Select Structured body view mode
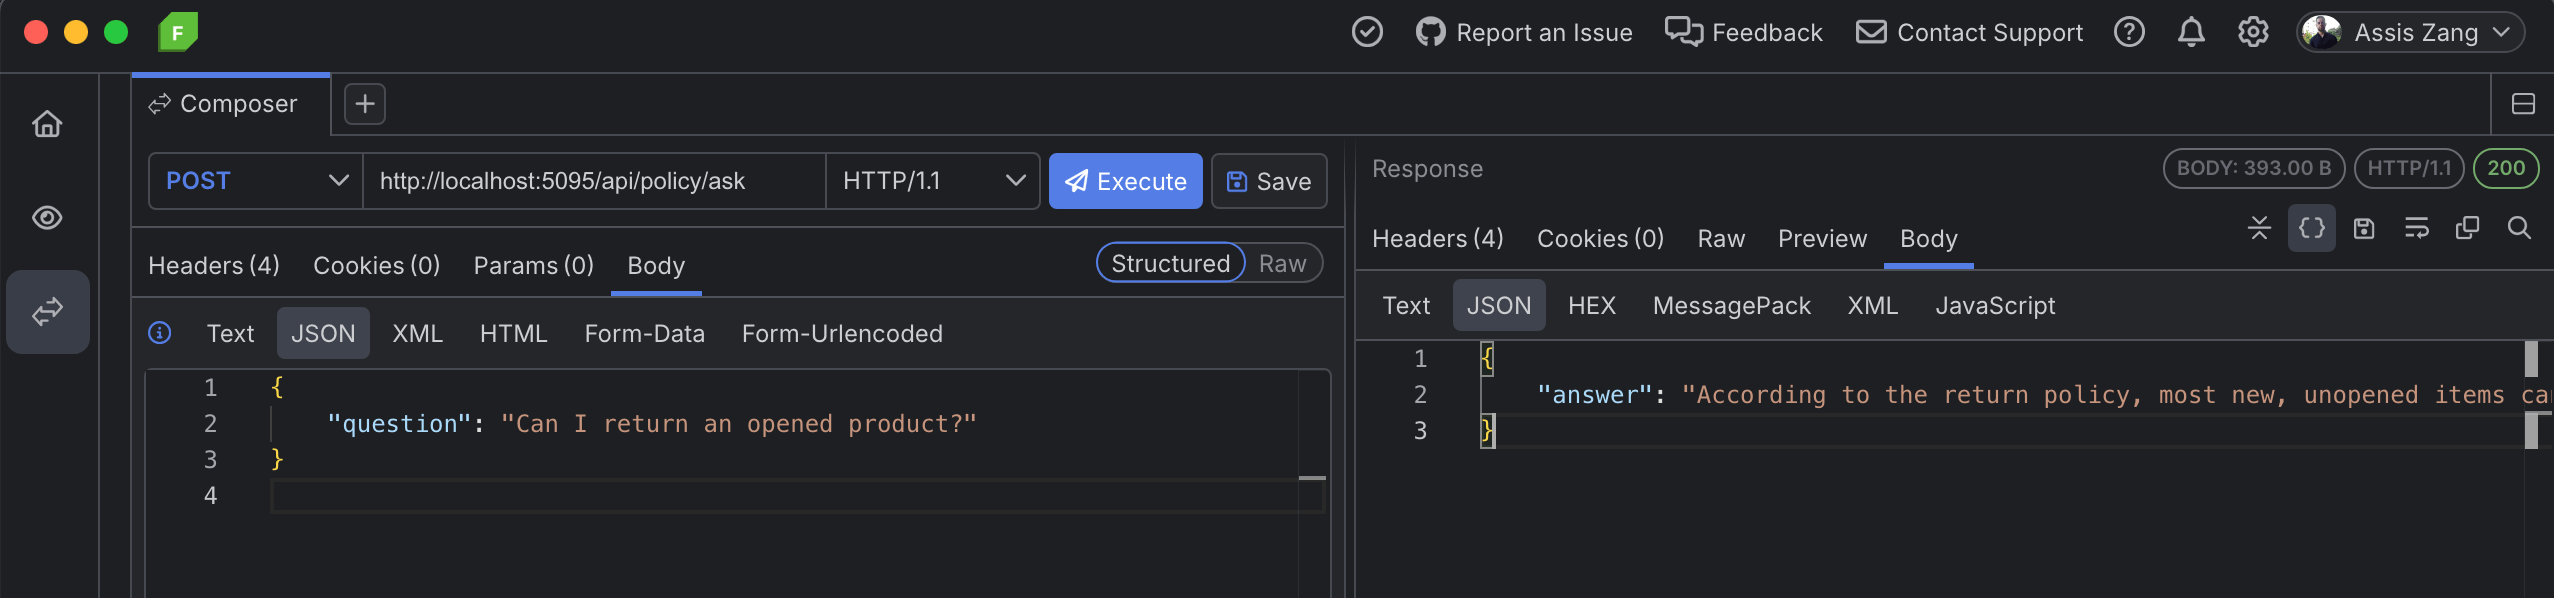 [1170, 264]
